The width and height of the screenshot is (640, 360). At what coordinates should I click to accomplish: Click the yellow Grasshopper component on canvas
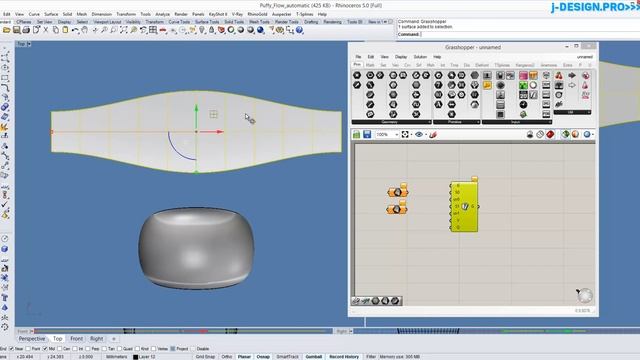point(464,207)
